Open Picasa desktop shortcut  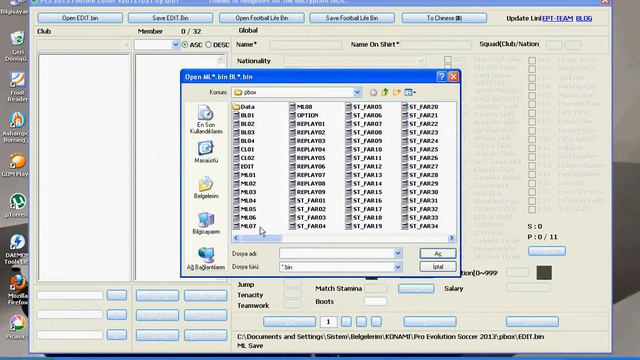(x=17, y=327)
